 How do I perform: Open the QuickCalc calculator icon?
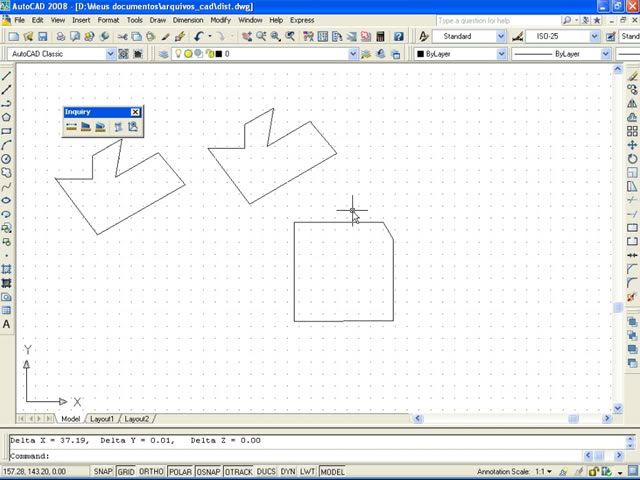tap(380, 37)
